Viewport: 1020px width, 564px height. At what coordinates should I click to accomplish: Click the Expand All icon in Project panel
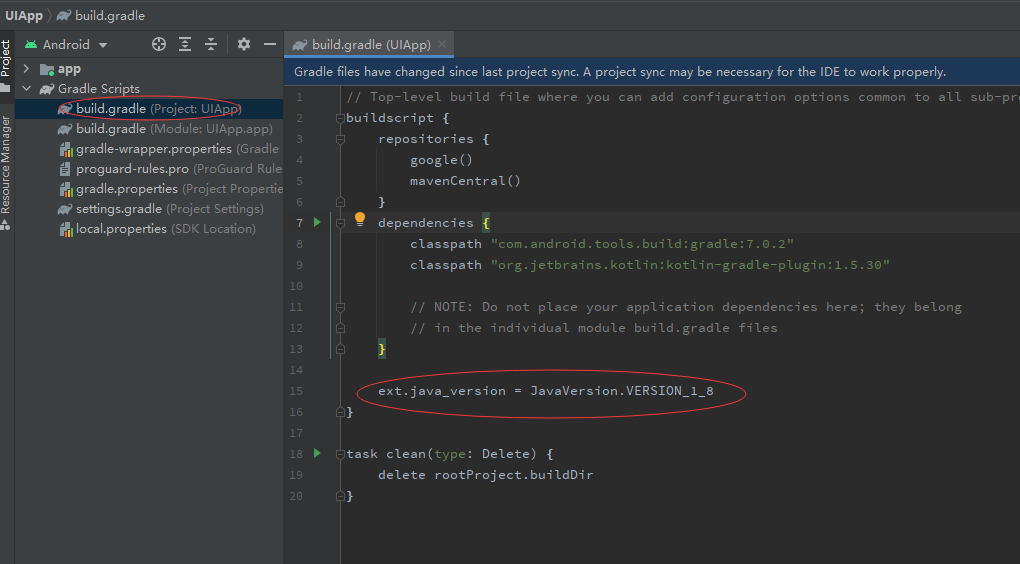click(x=185, y=44)
